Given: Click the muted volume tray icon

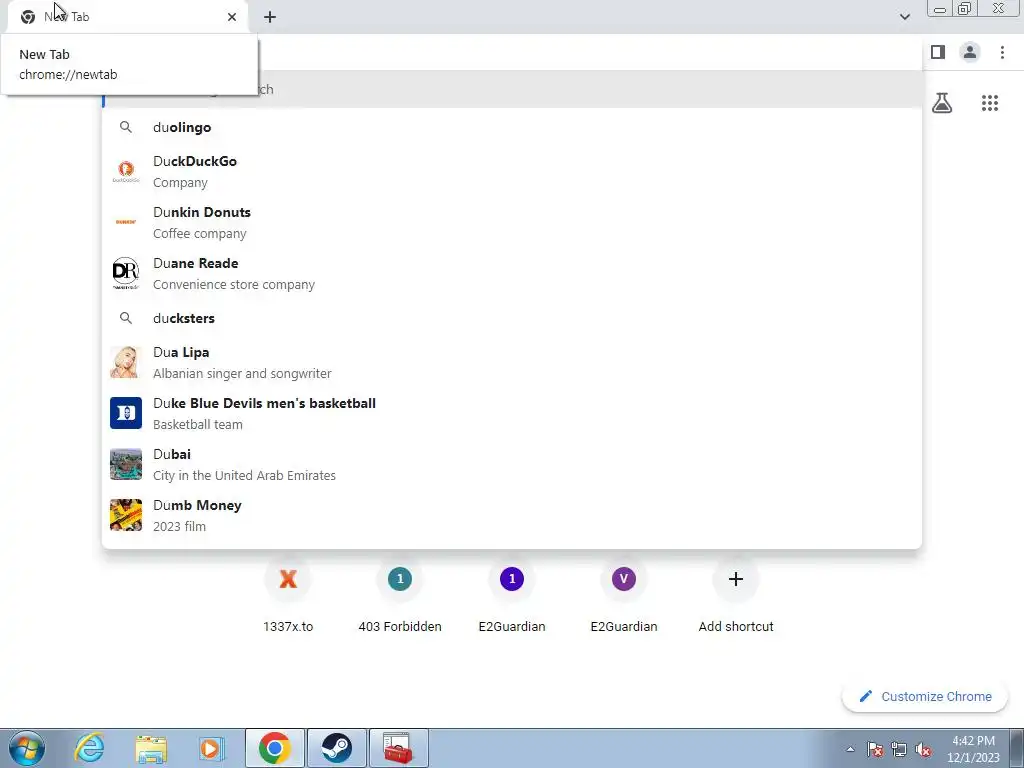Looking at the screenshot, I should (x=923, y=749).
